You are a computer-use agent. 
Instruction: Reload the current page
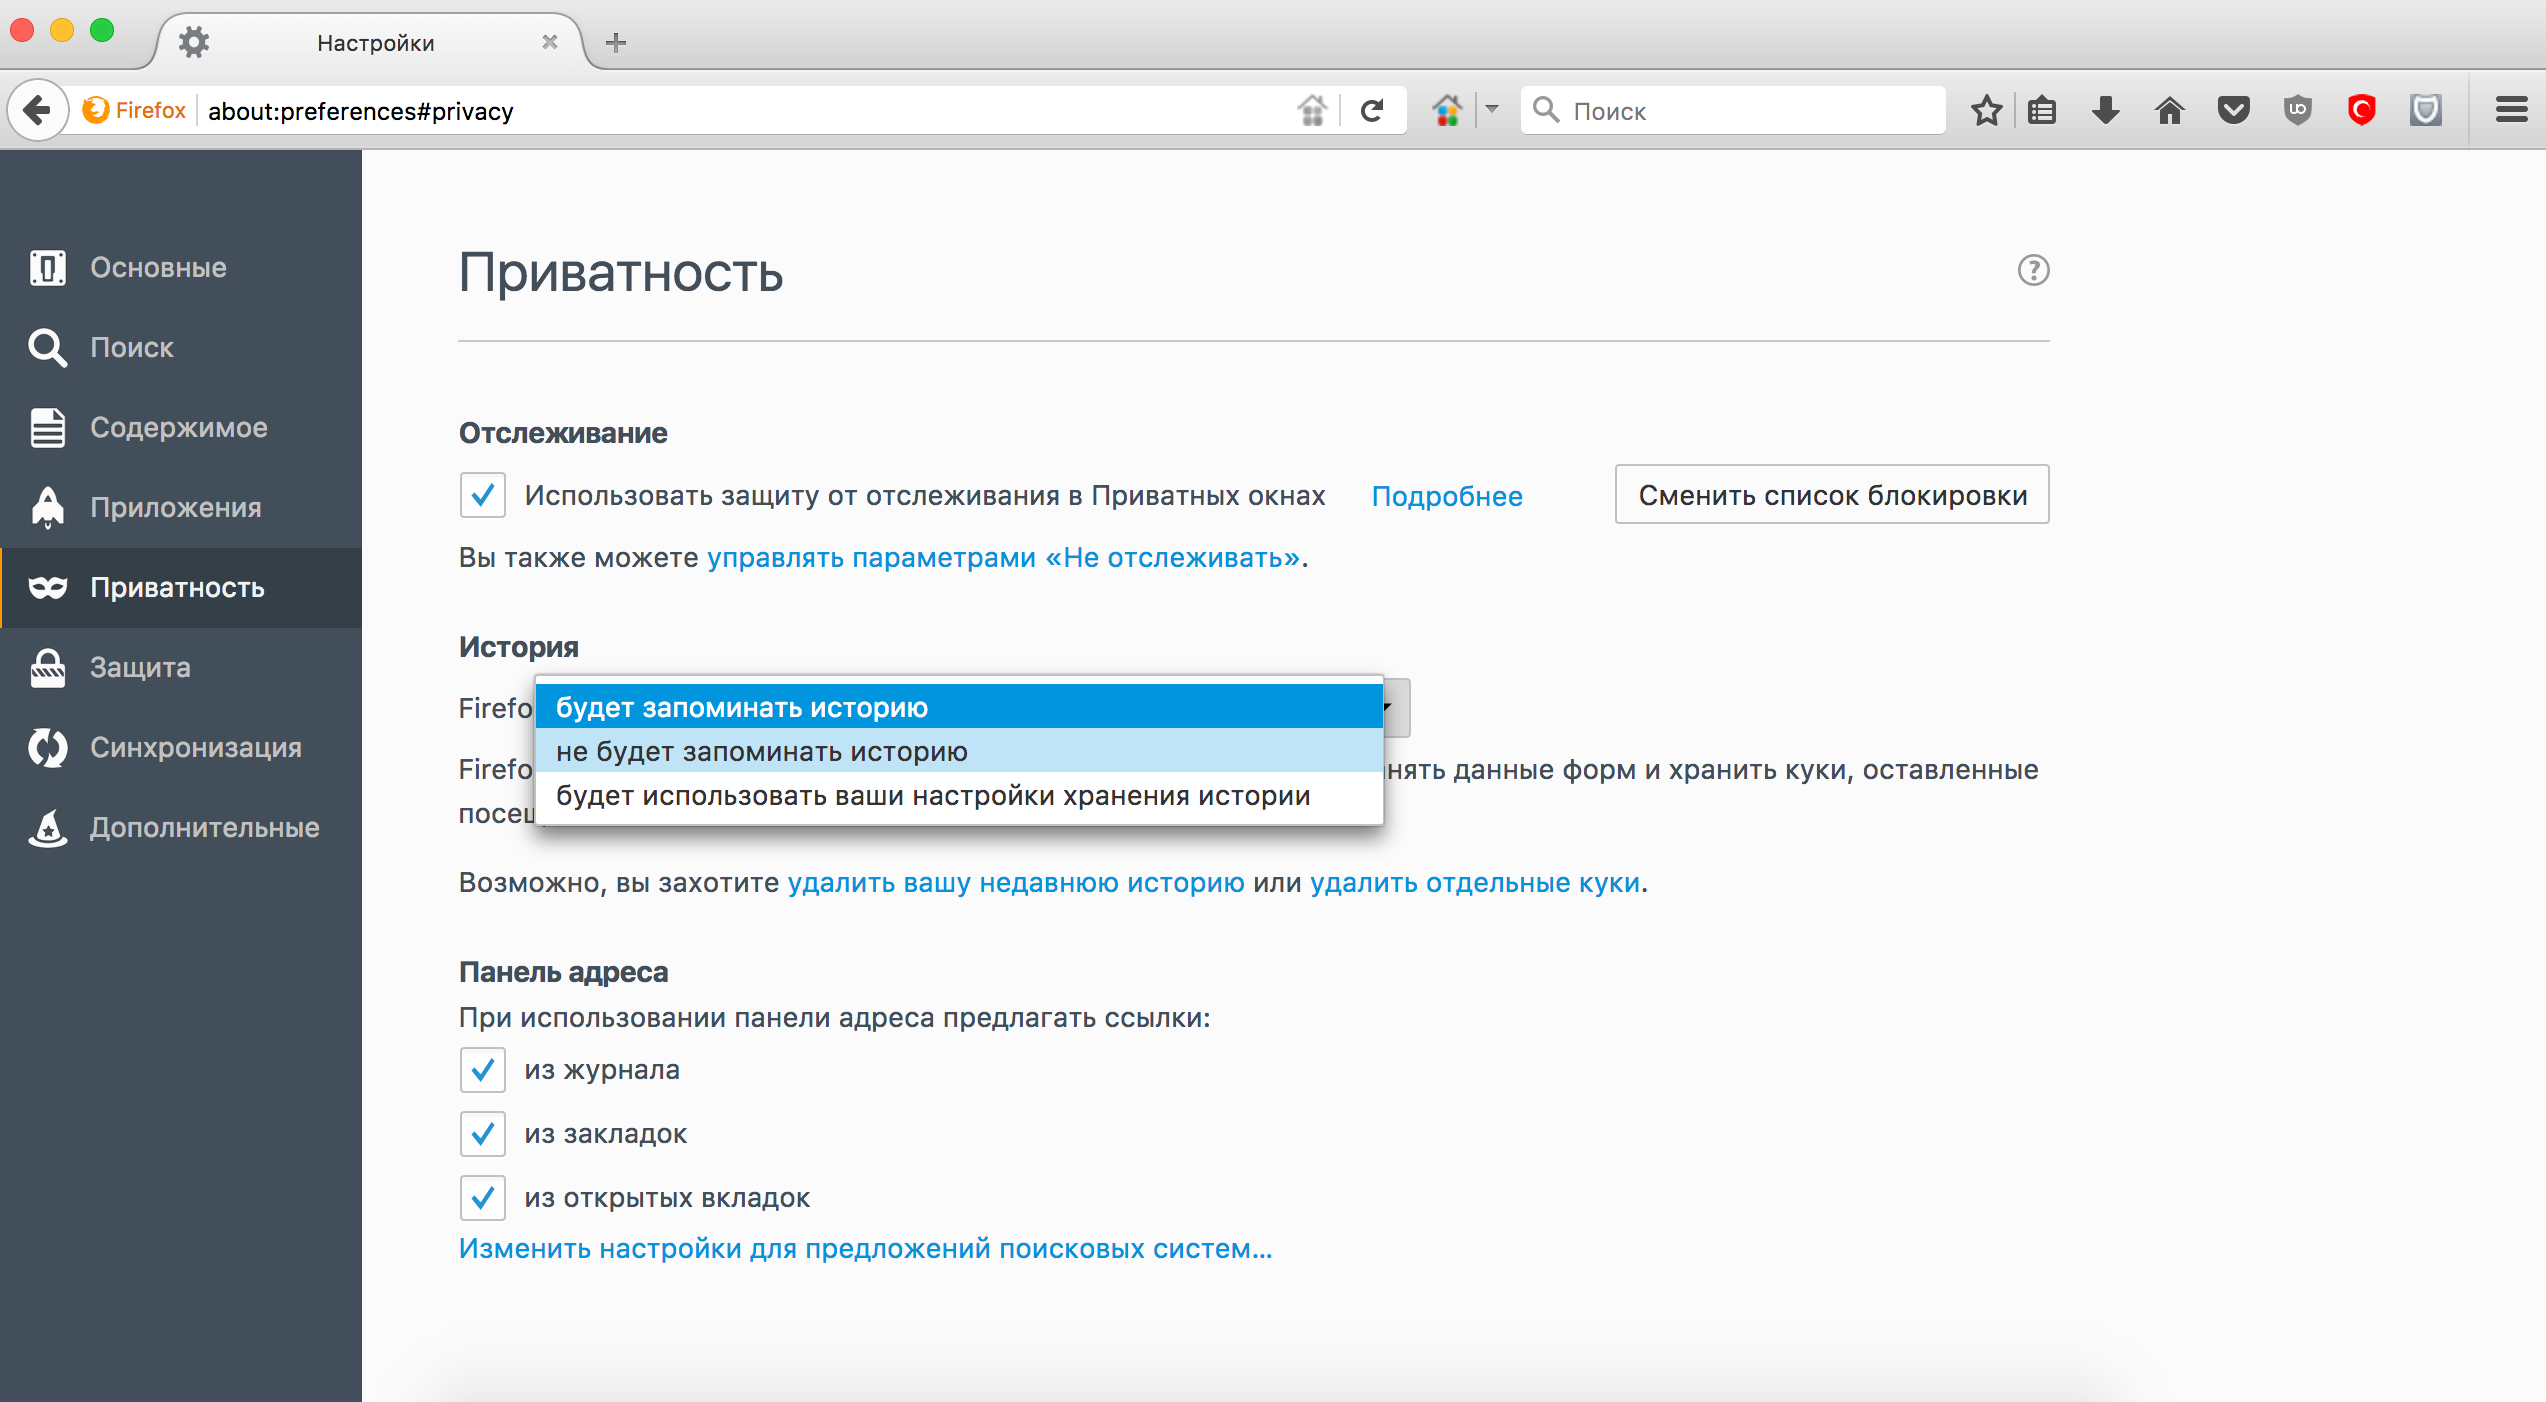tap(1372, 110)
